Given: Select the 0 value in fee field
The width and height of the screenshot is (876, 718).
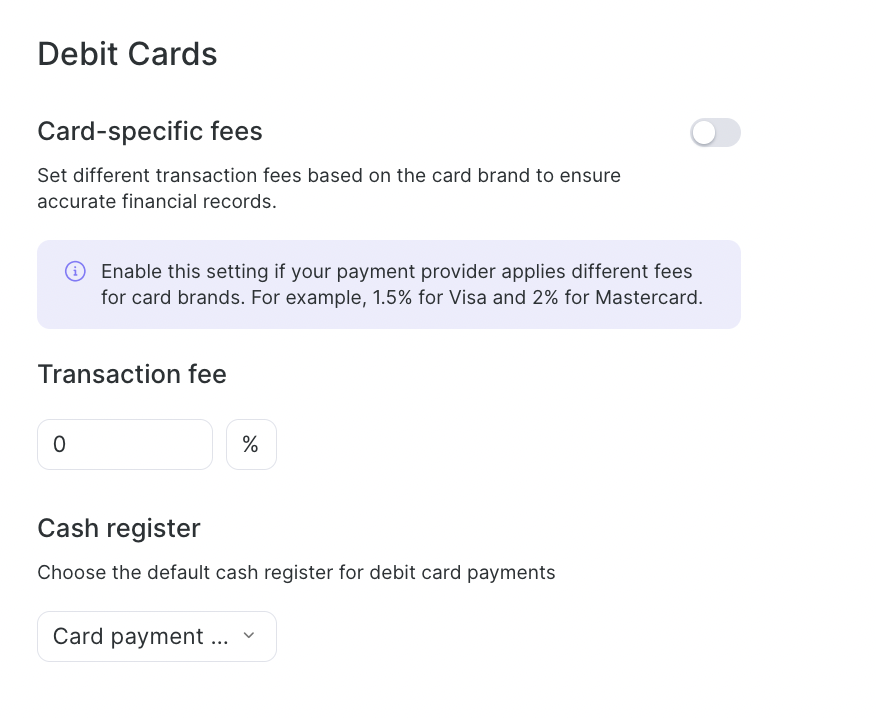Looking at the screenshot, I should click(59, 444).
